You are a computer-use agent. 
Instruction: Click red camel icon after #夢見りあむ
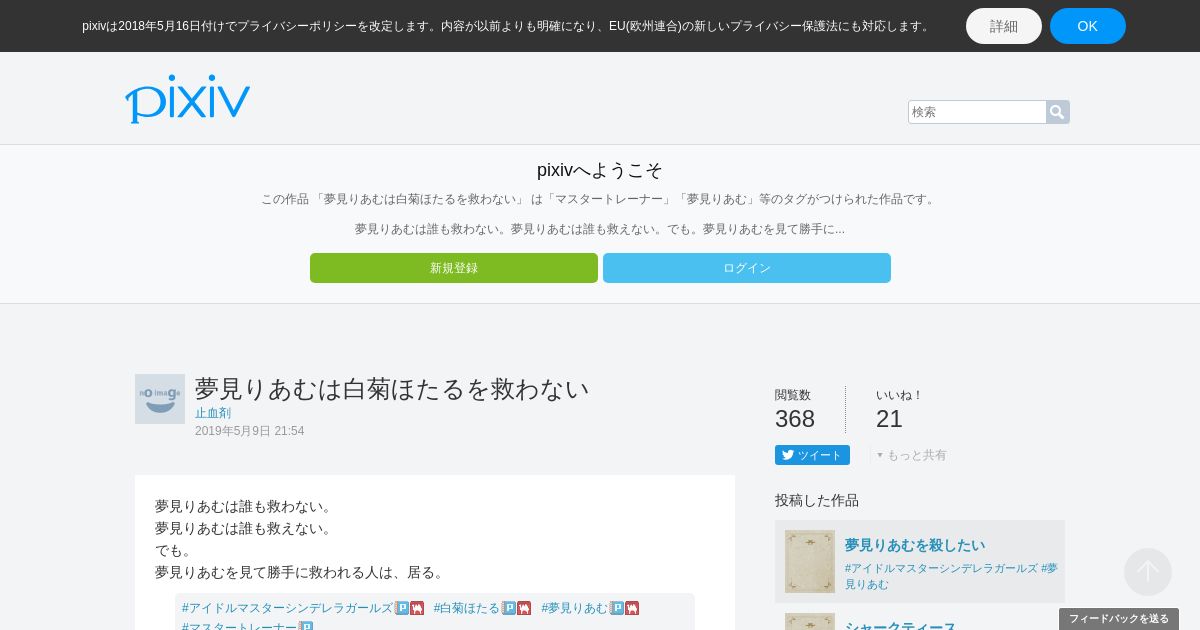pos(632,608)
